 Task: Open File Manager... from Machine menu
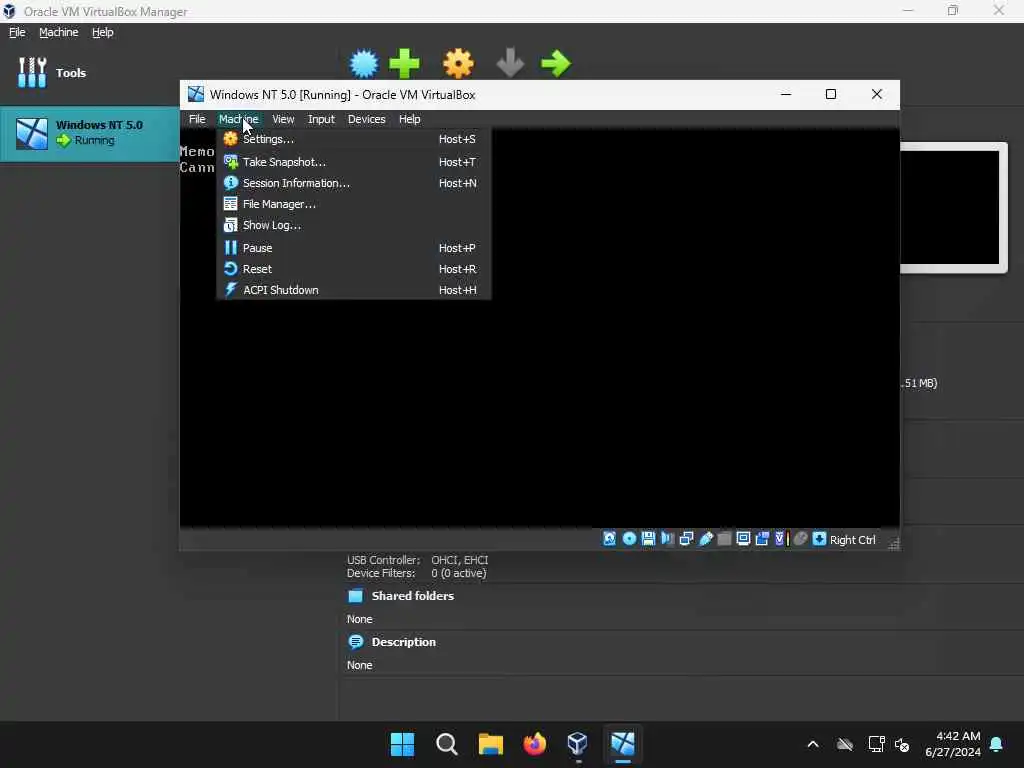[353, 204]
